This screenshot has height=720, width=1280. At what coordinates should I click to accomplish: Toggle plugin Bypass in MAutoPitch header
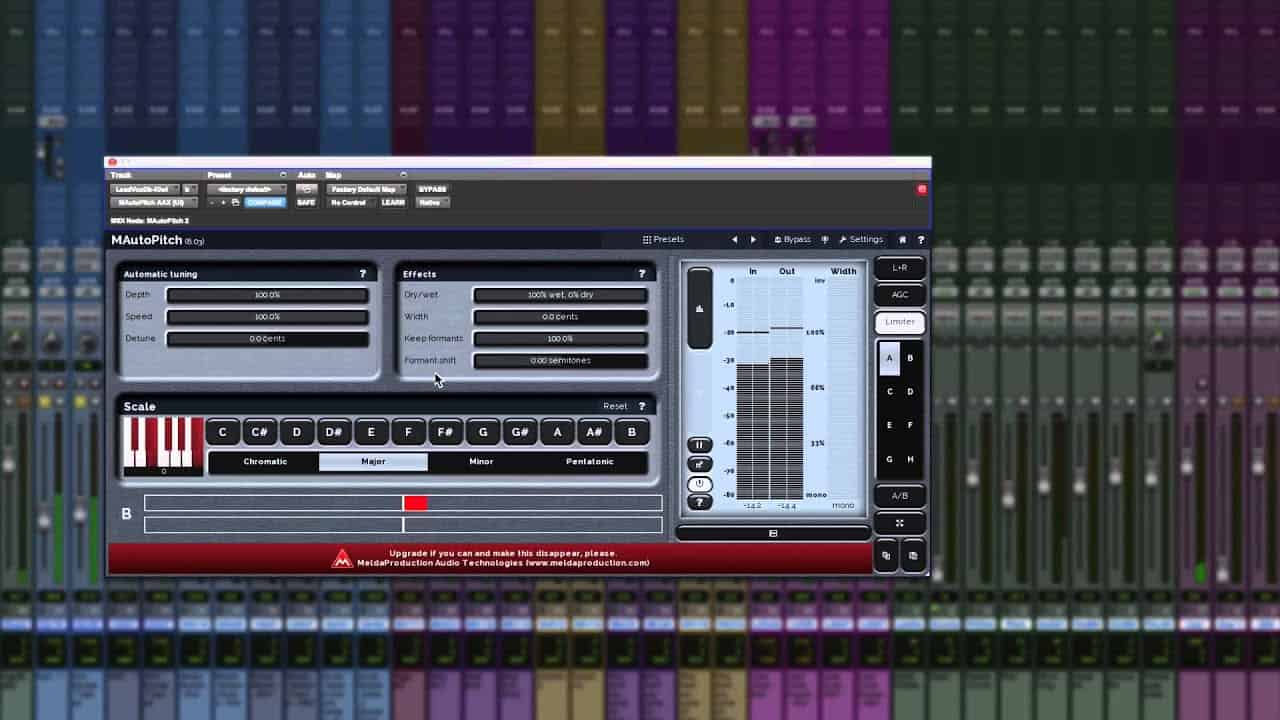click(791, 240)
